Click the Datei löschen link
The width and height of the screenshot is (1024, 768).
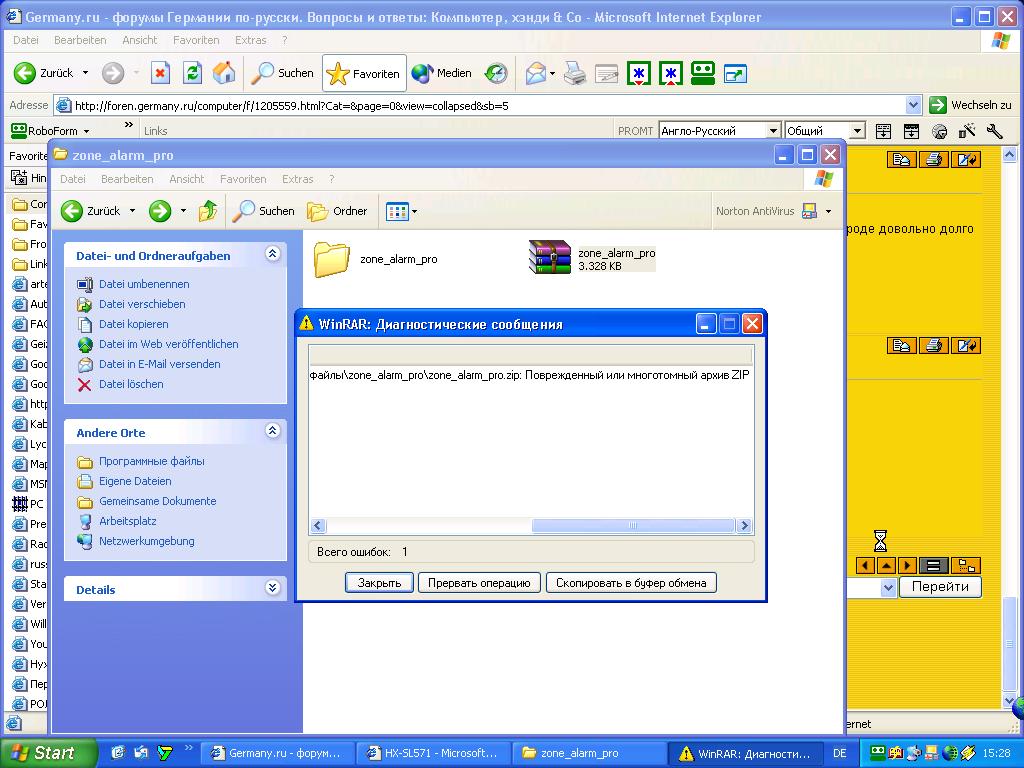131,384
